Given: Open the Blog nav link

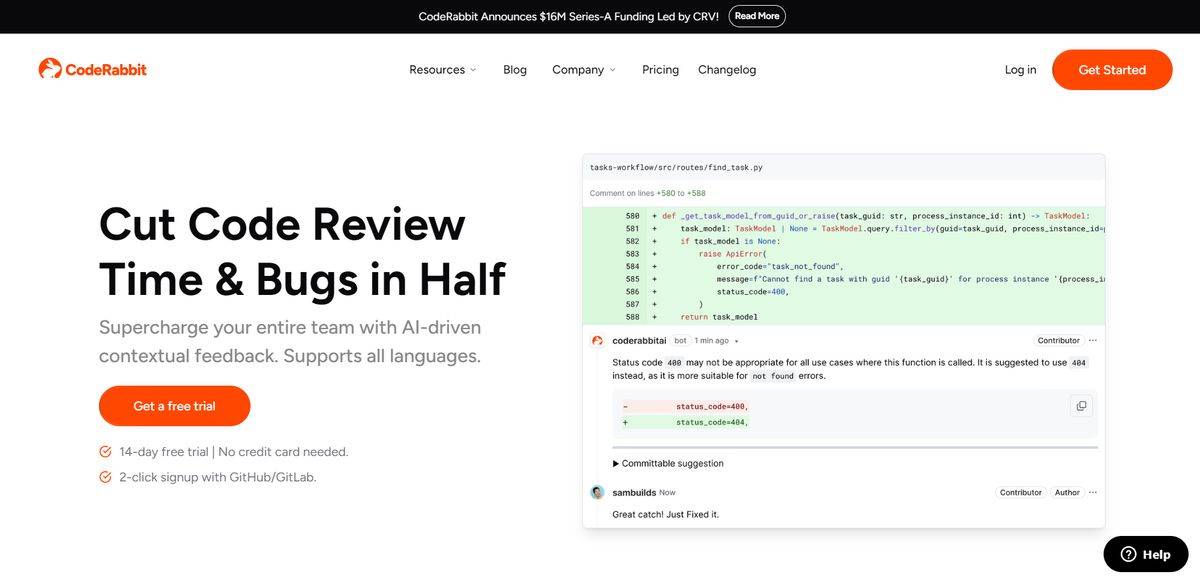Looking at the screenshot, I should click(x=515, y=70).
